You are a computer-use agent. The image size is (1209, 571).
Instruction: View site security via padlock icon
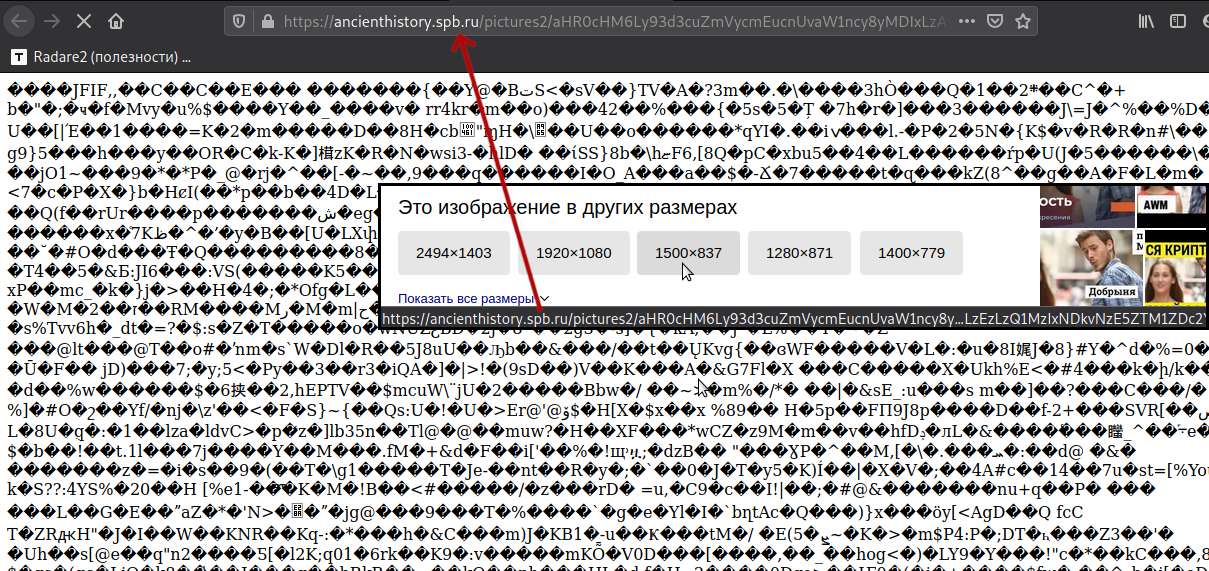pos(266,20)
